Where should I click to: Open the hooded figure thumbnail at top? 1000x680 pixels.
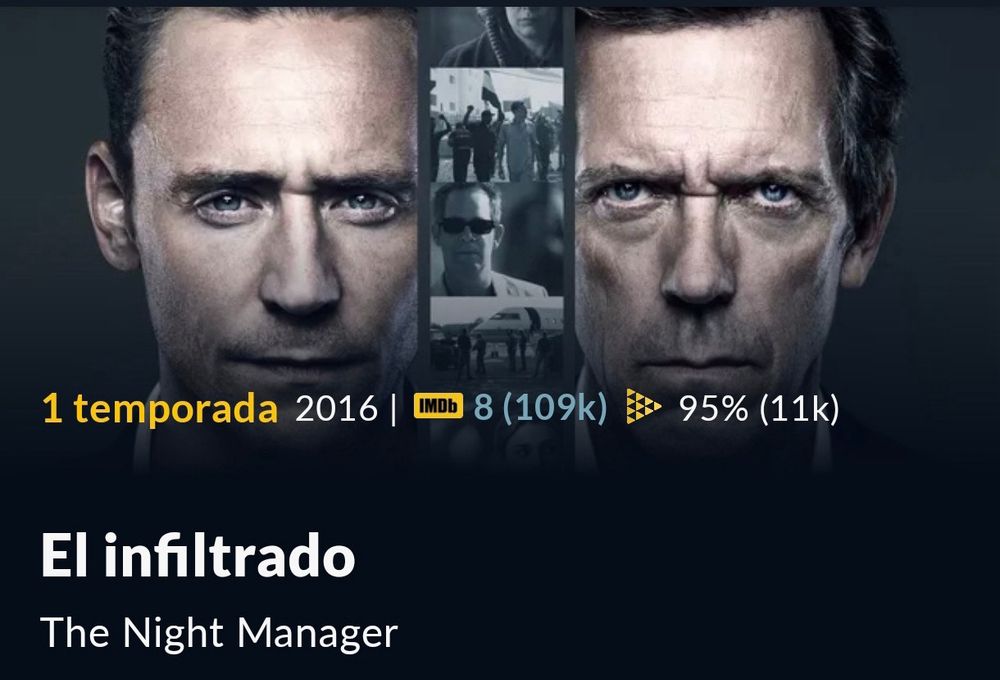[496, 36]
